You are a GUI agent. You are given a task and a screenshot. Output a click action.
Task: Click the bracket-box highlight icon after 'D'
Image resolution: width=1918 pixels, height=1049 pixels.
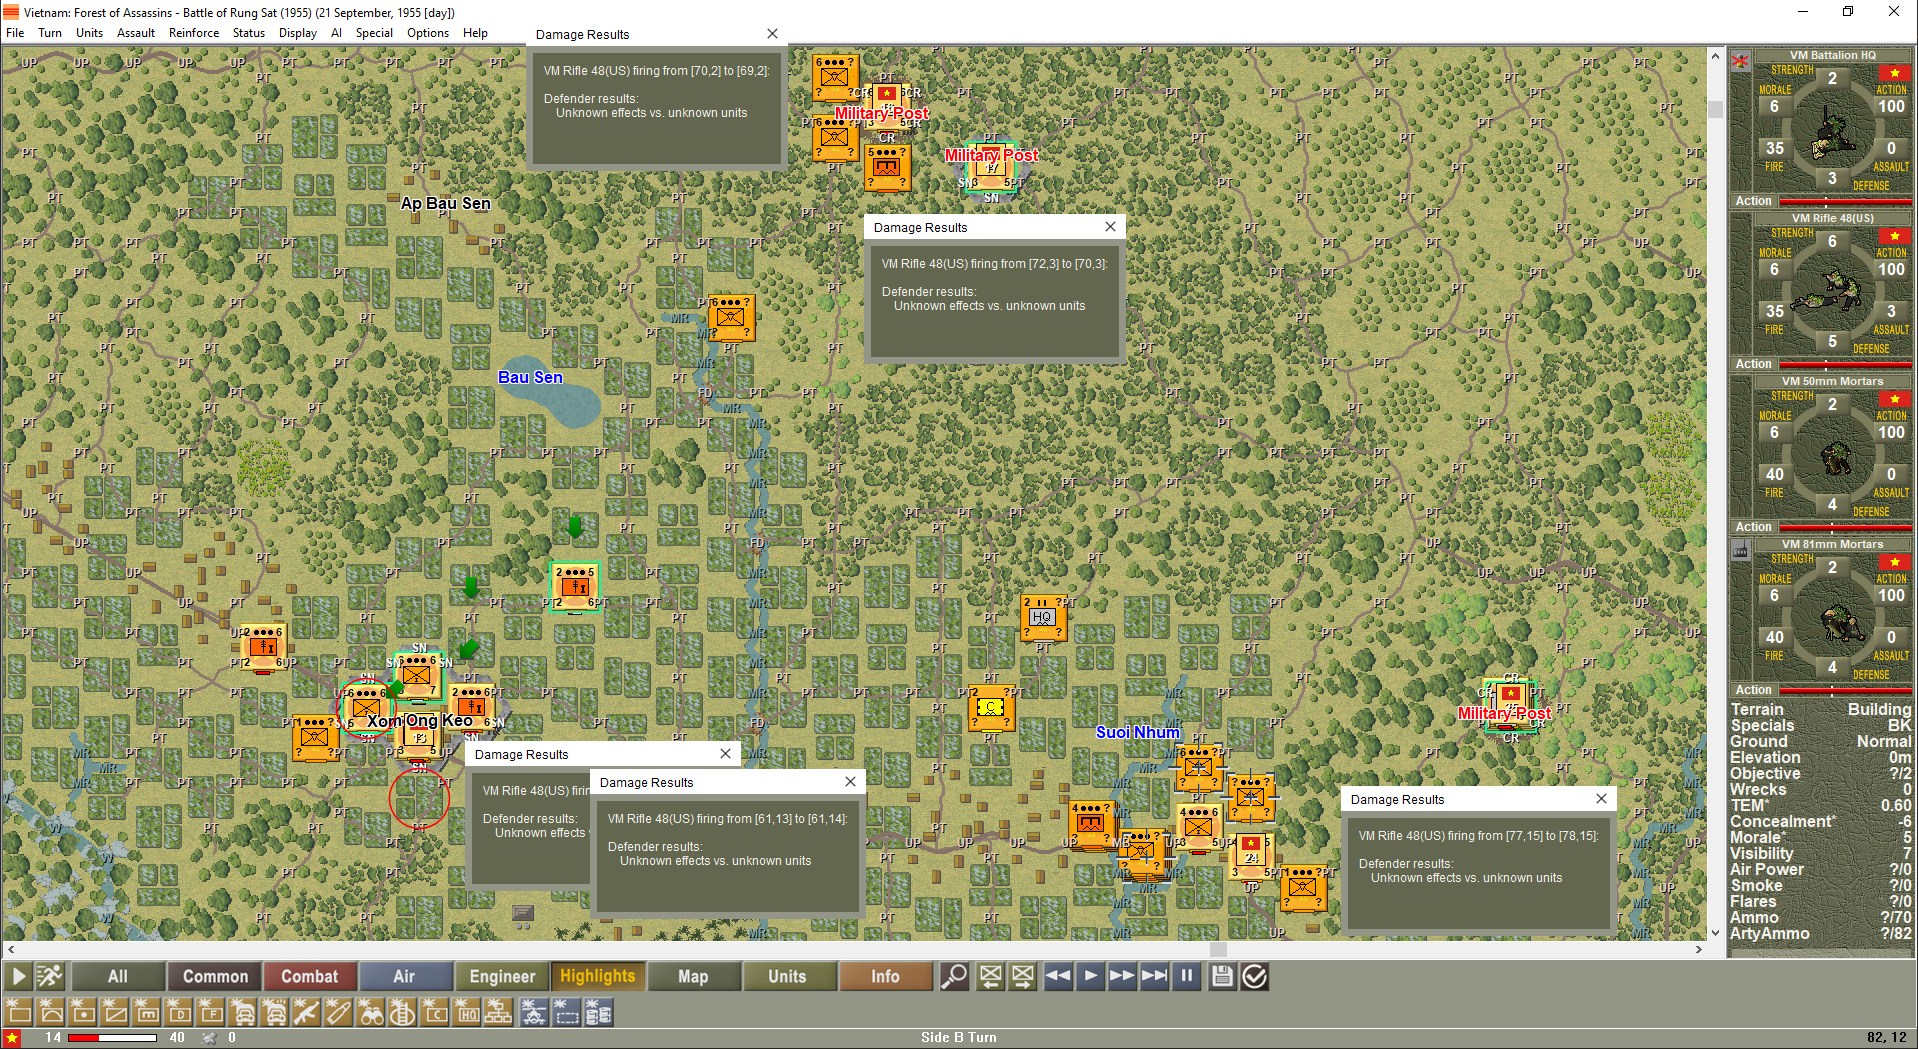click(147, 1012)
